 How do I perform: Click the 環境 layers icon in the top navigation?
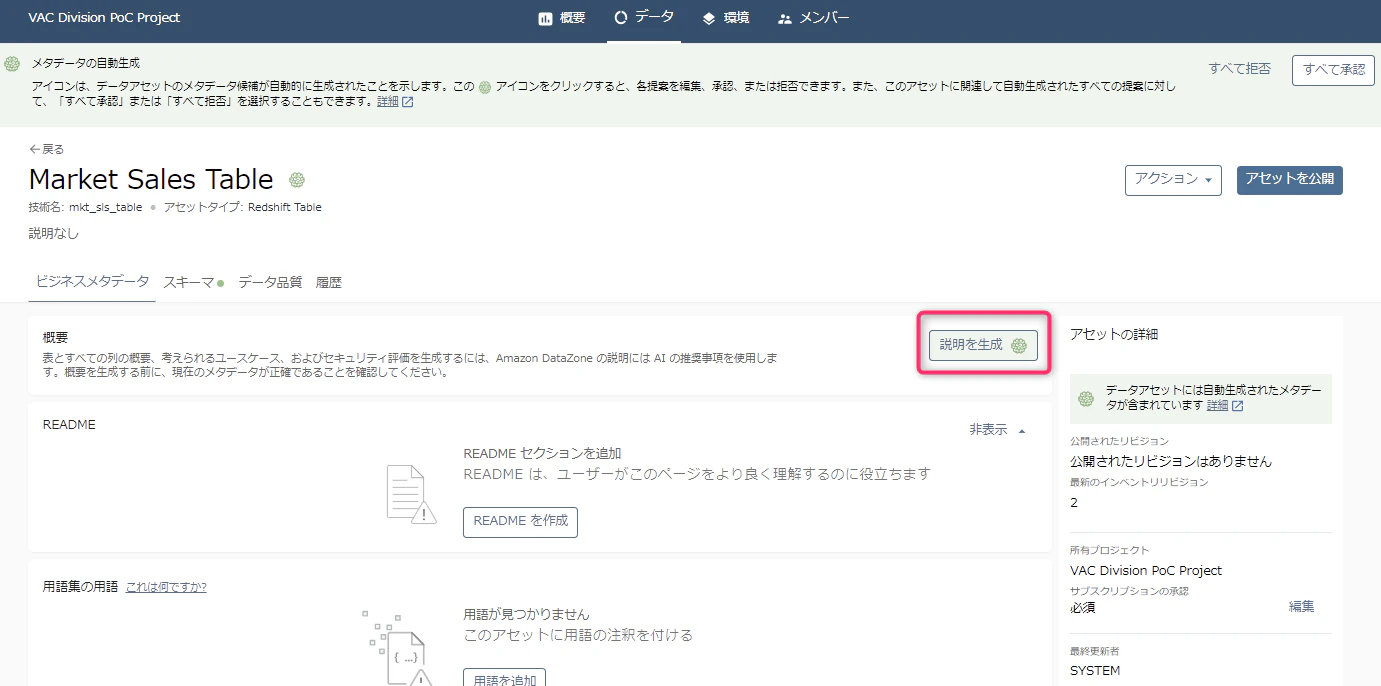pyautogui.click(x=709, y=18)
